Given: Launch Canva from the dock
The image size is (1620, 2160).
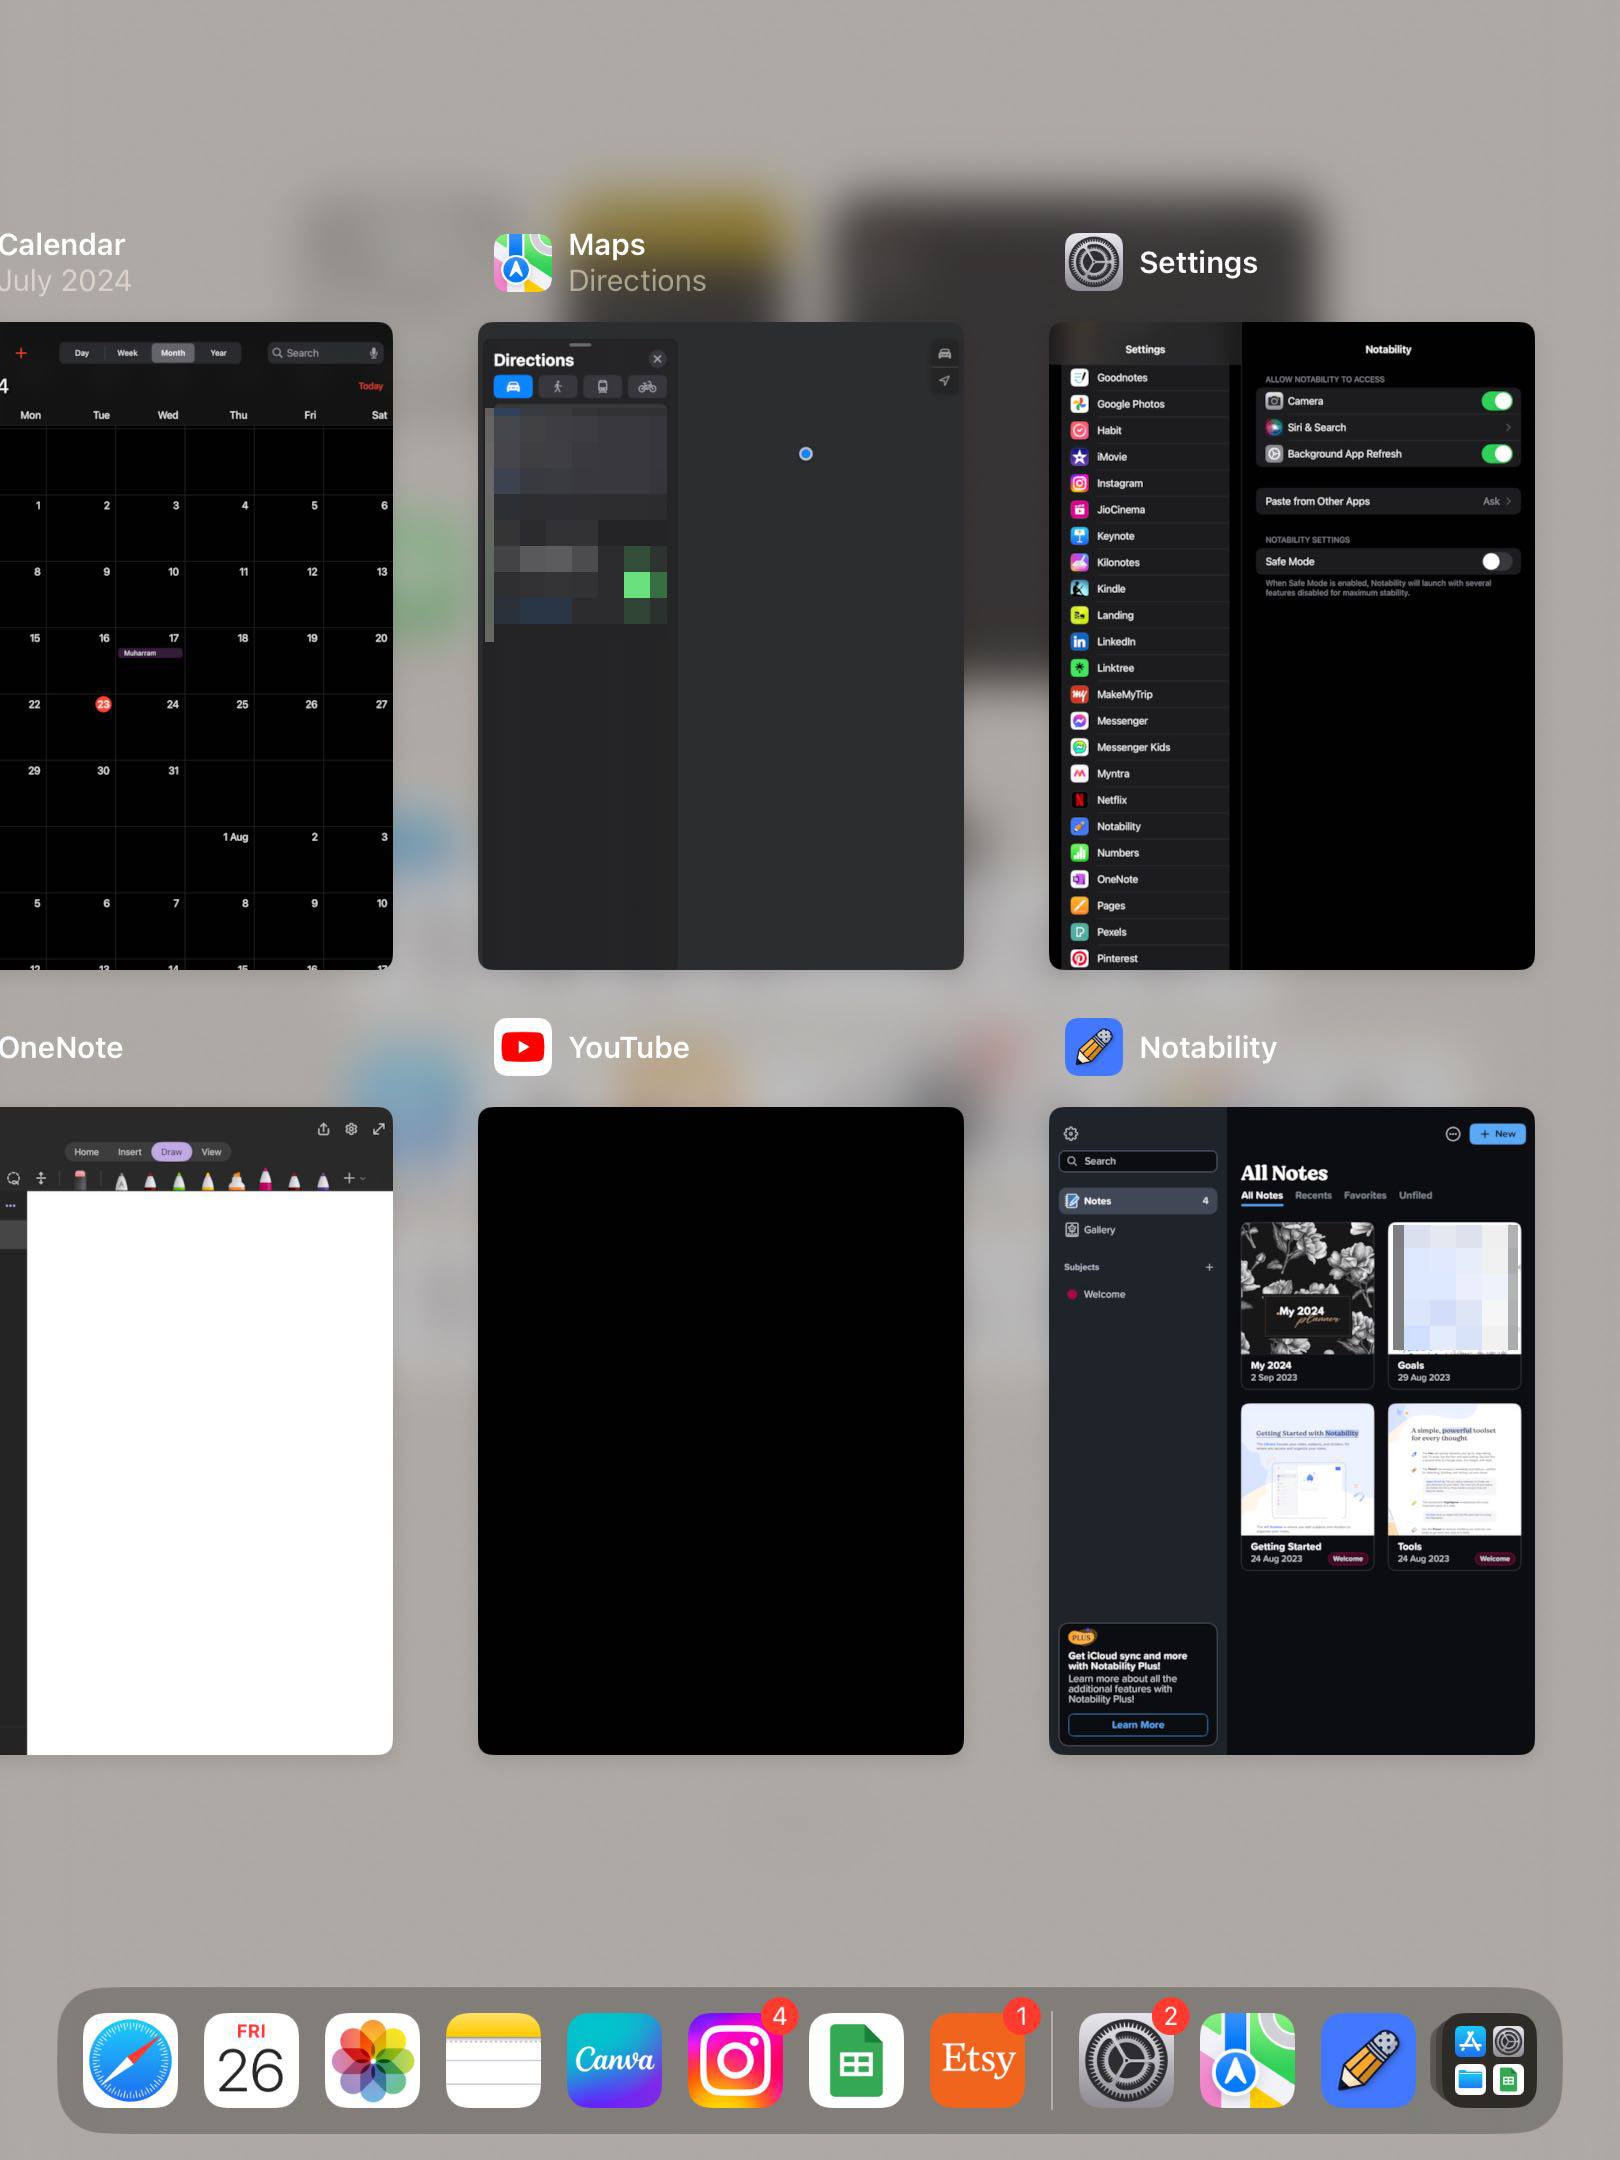Looking at the screenshot, I should [614, 2060].
